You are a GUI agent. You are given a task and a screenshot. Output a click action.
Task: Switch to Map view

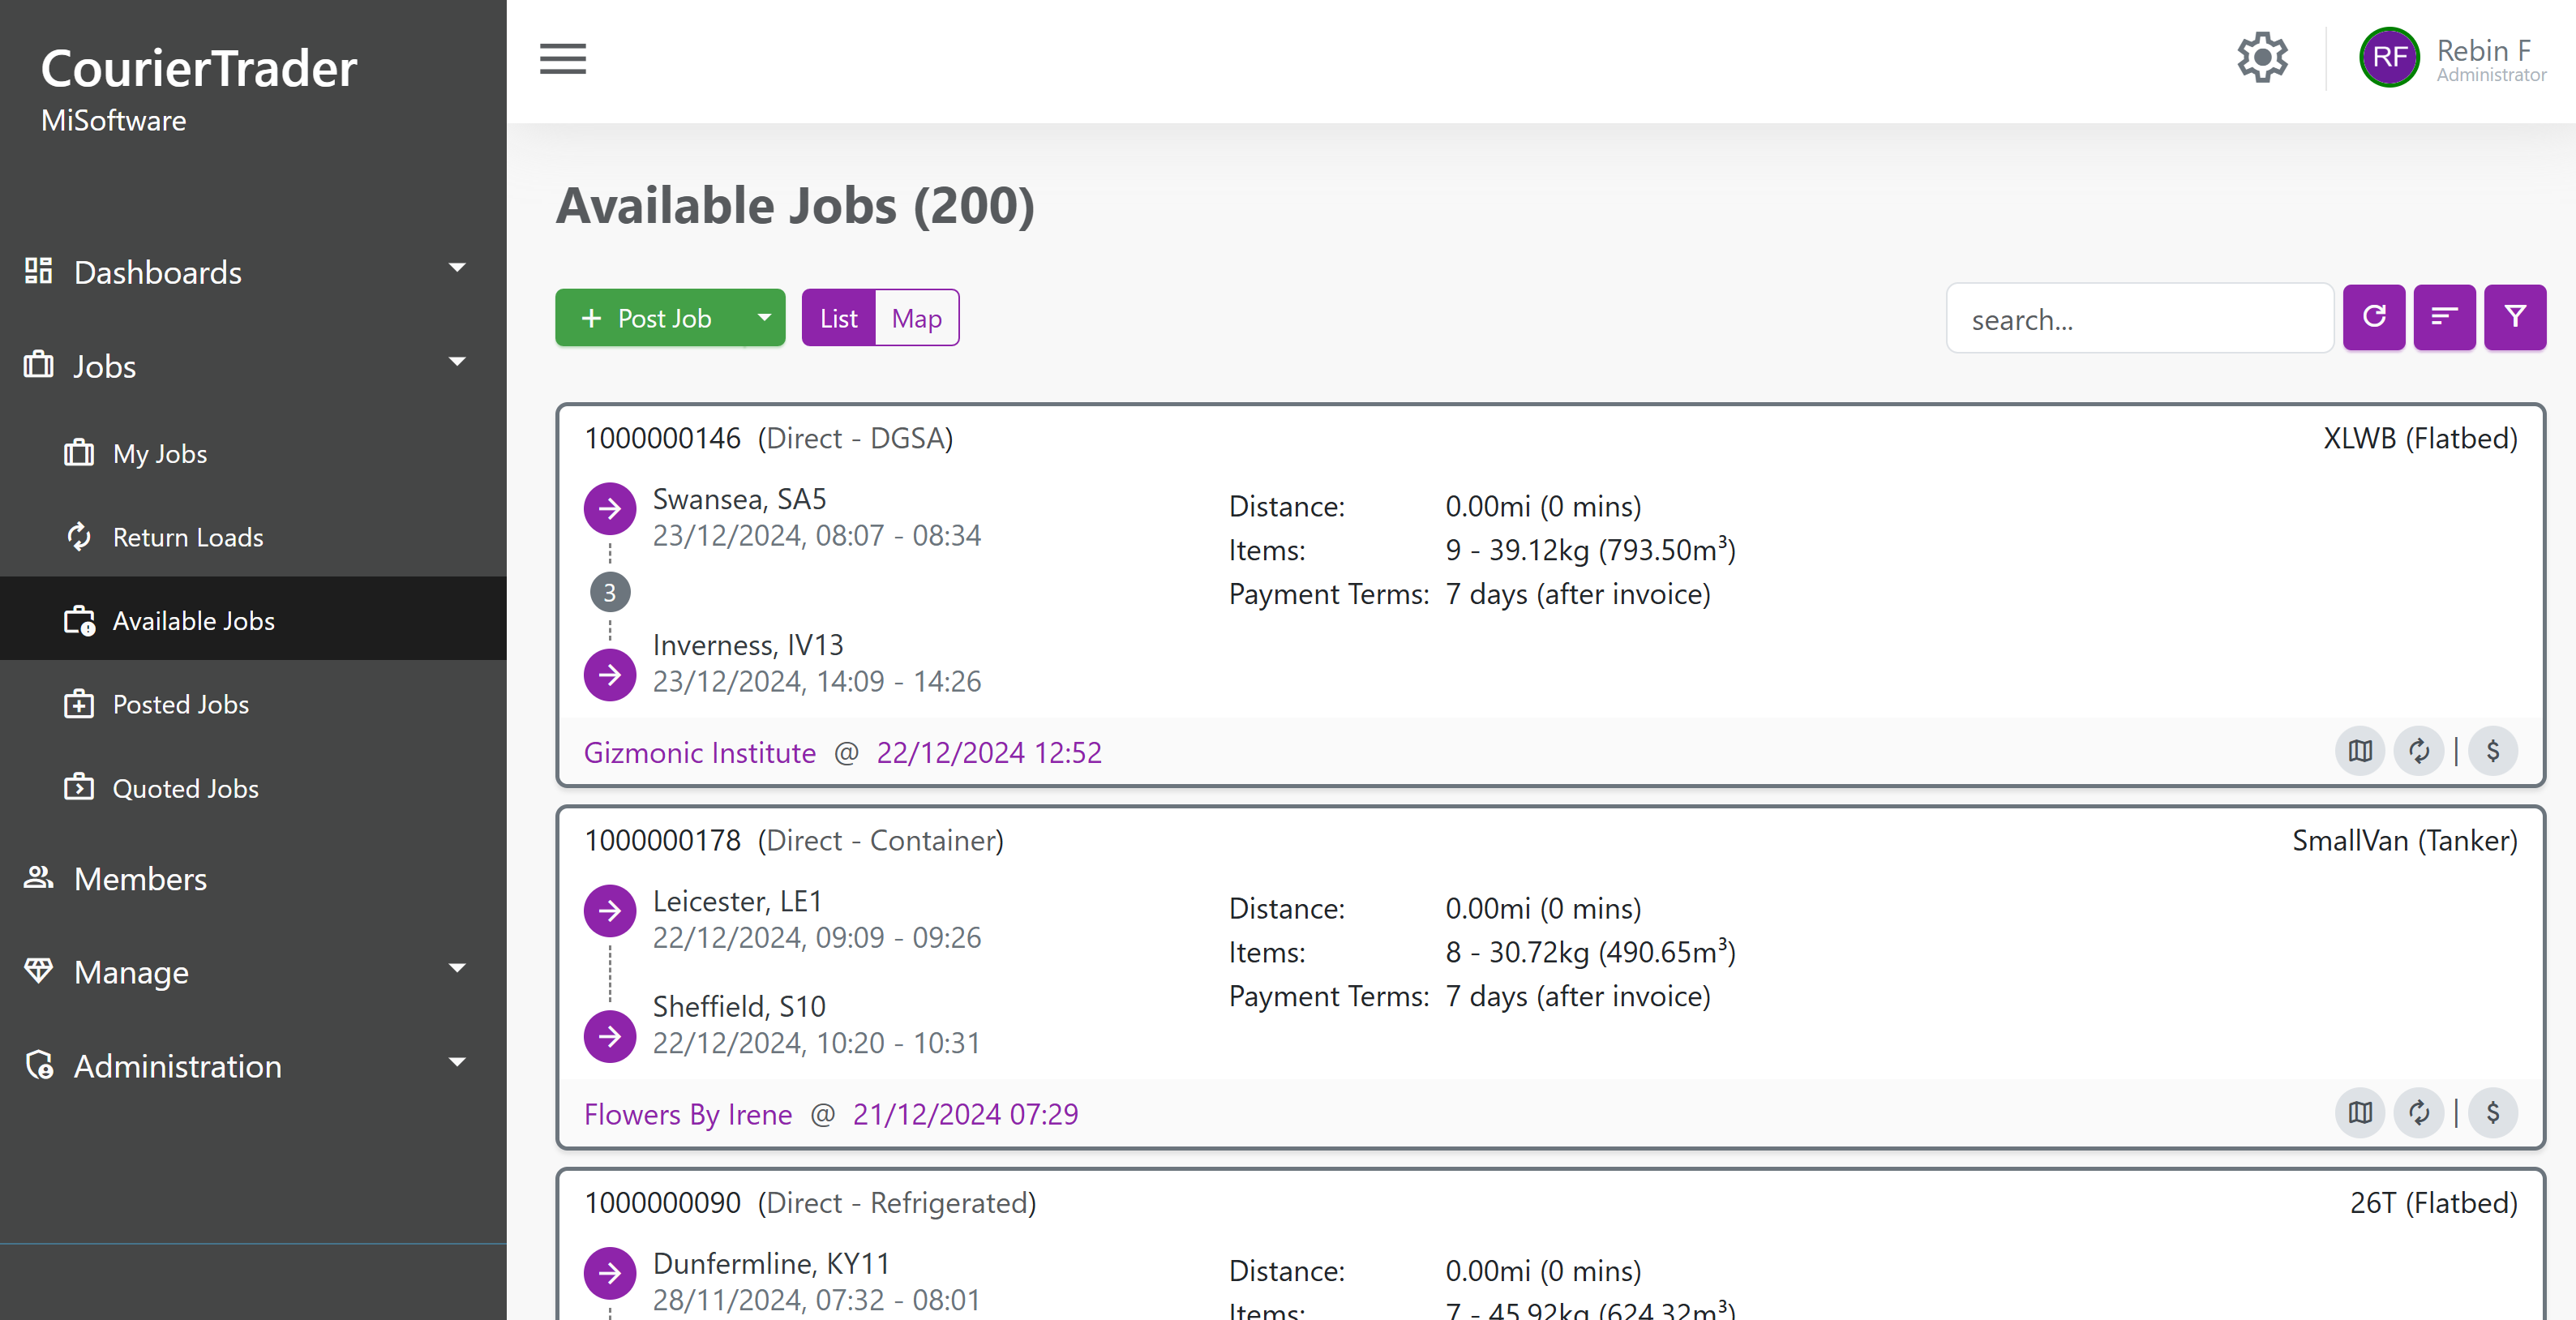pos(916,318)
